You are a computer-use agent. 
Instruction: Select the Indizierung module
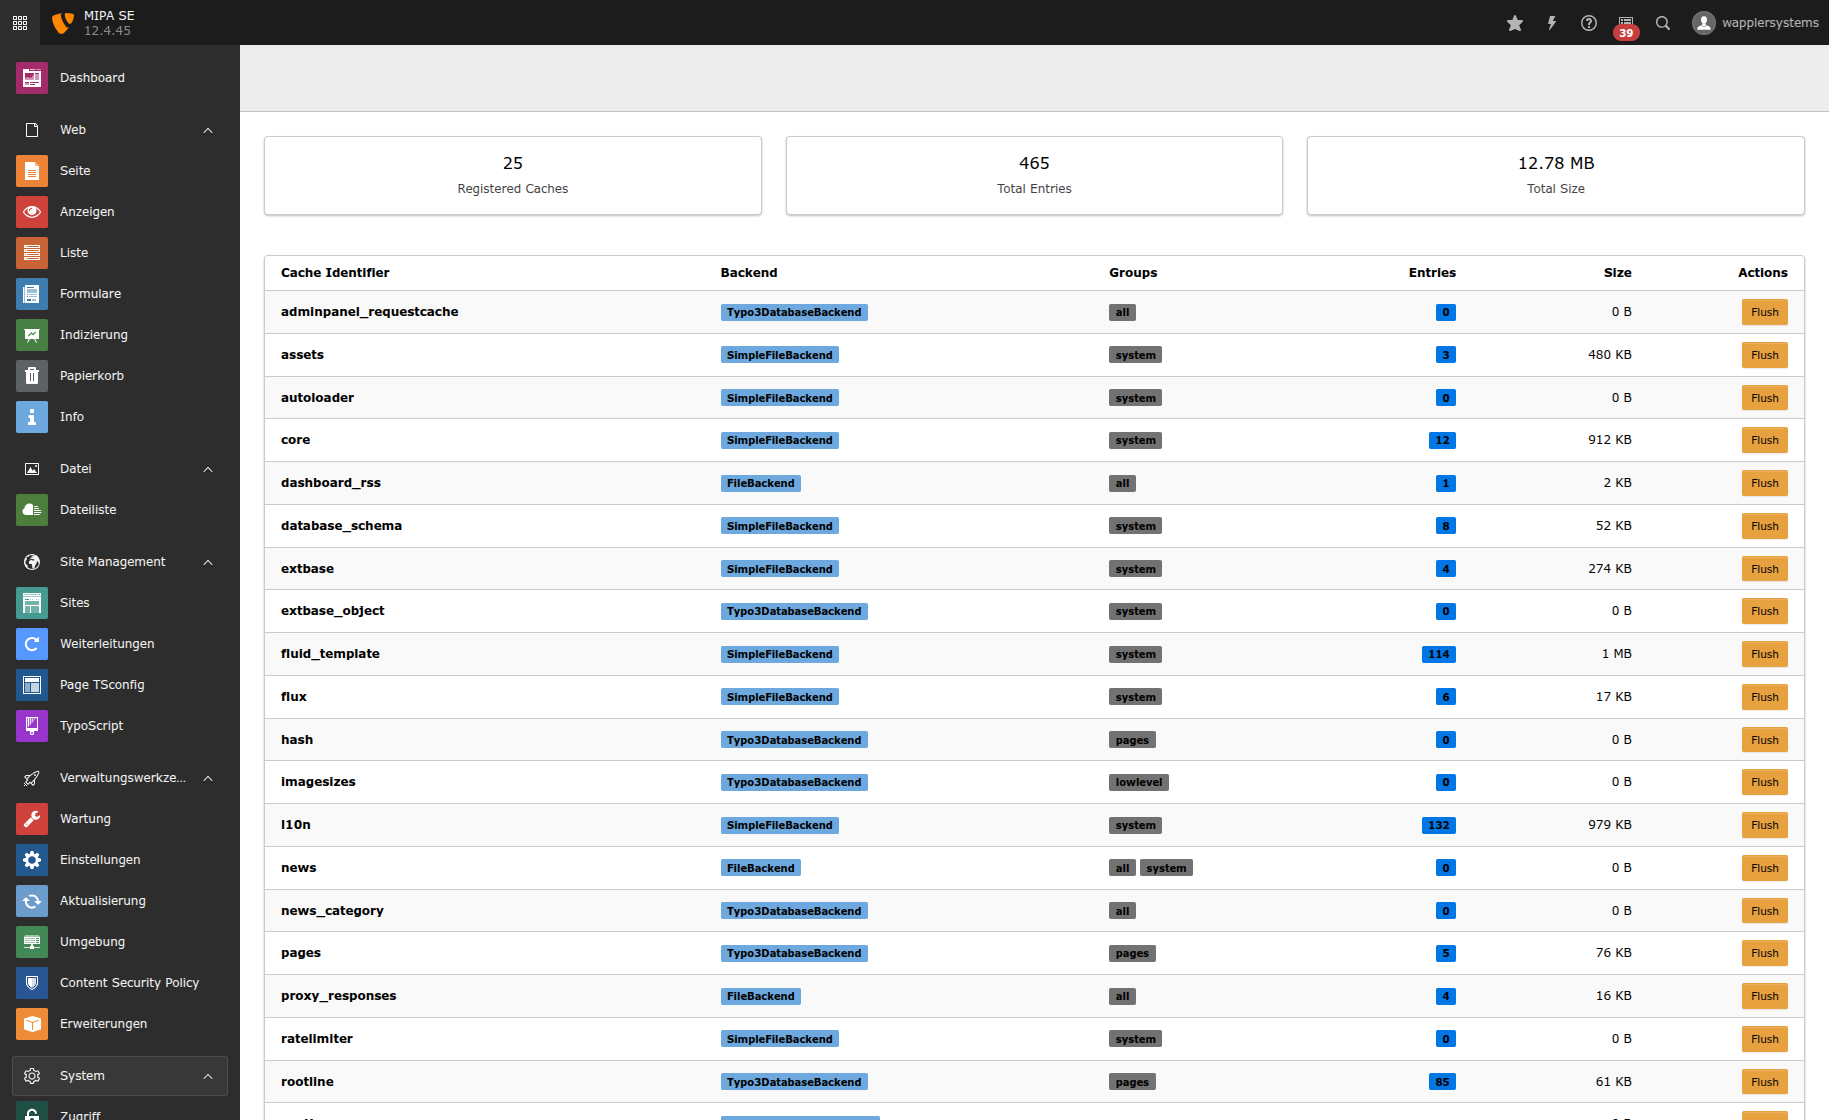tap(94, 334)
